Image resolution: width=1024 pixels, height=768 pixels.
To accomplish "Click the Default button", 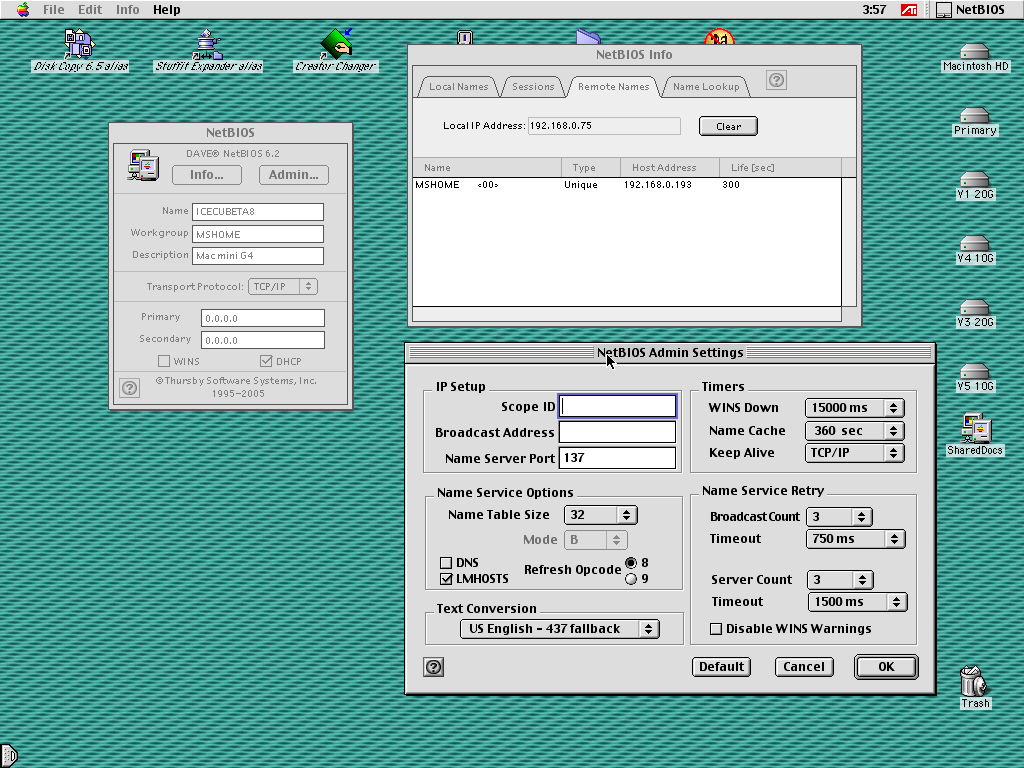I will point(722,667).
